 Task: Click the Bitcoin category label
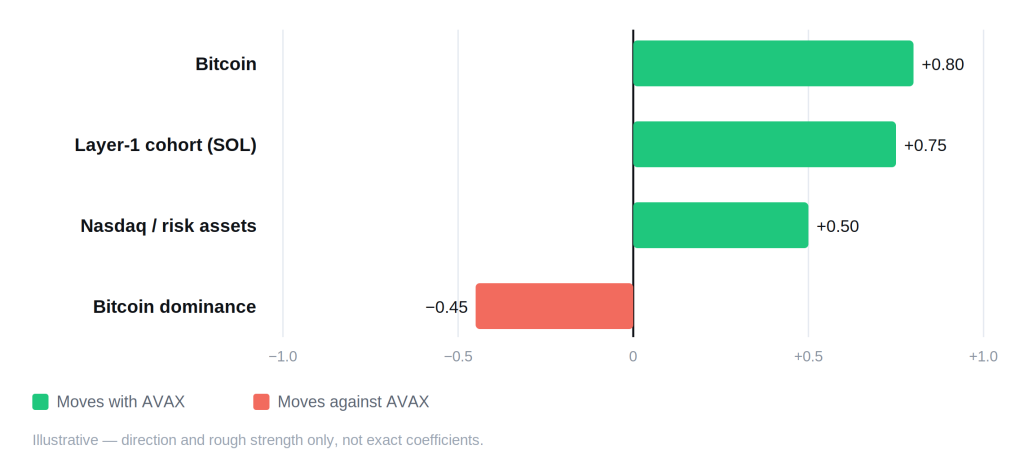[x=226, y=64]
